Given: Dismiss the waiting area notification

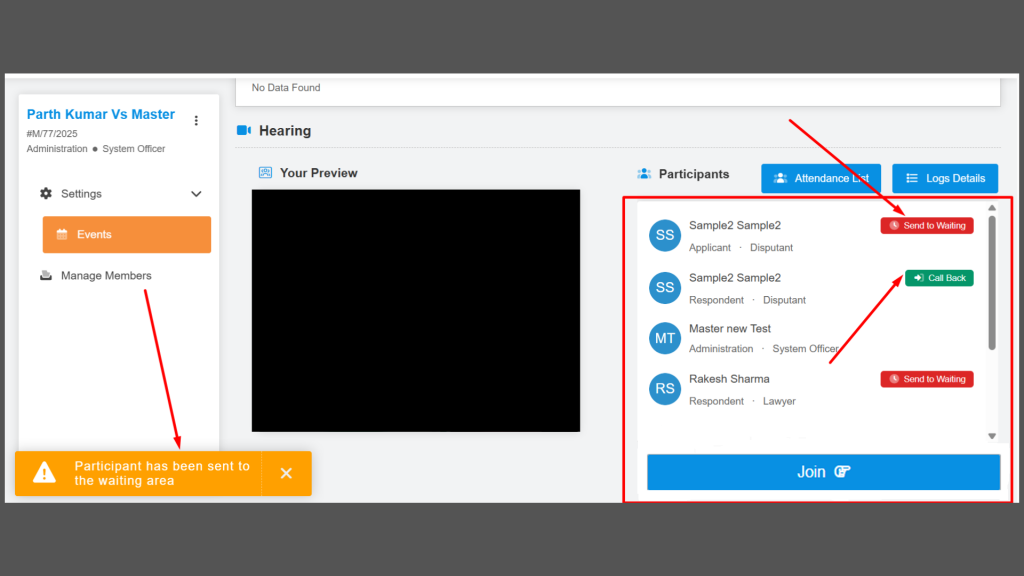Looking at the screenshot, I should click(286, 473).
